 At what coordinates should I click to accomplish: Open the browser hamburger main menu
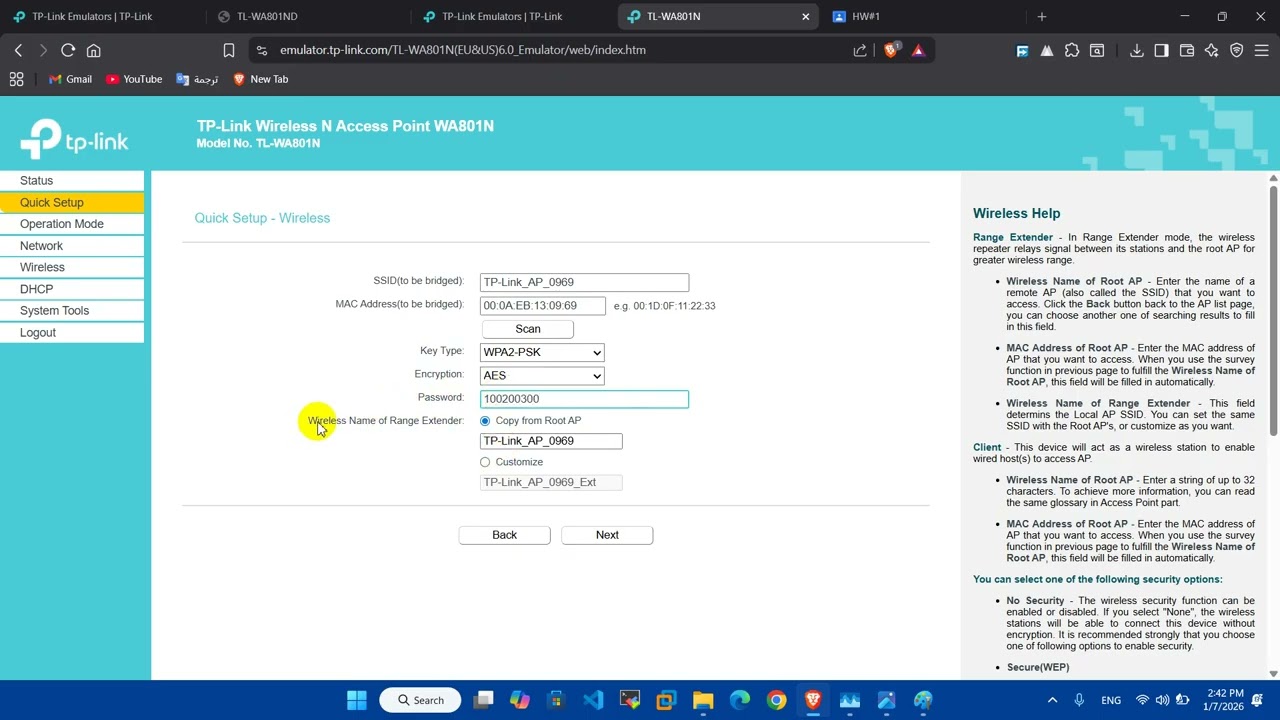click(x=1262, y=50)
